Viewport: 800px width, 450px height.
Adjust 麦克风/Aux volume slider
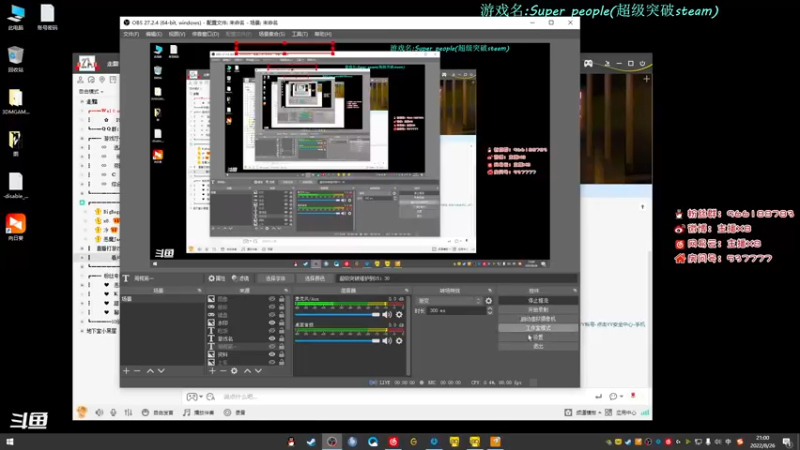(x=337, y=315)
